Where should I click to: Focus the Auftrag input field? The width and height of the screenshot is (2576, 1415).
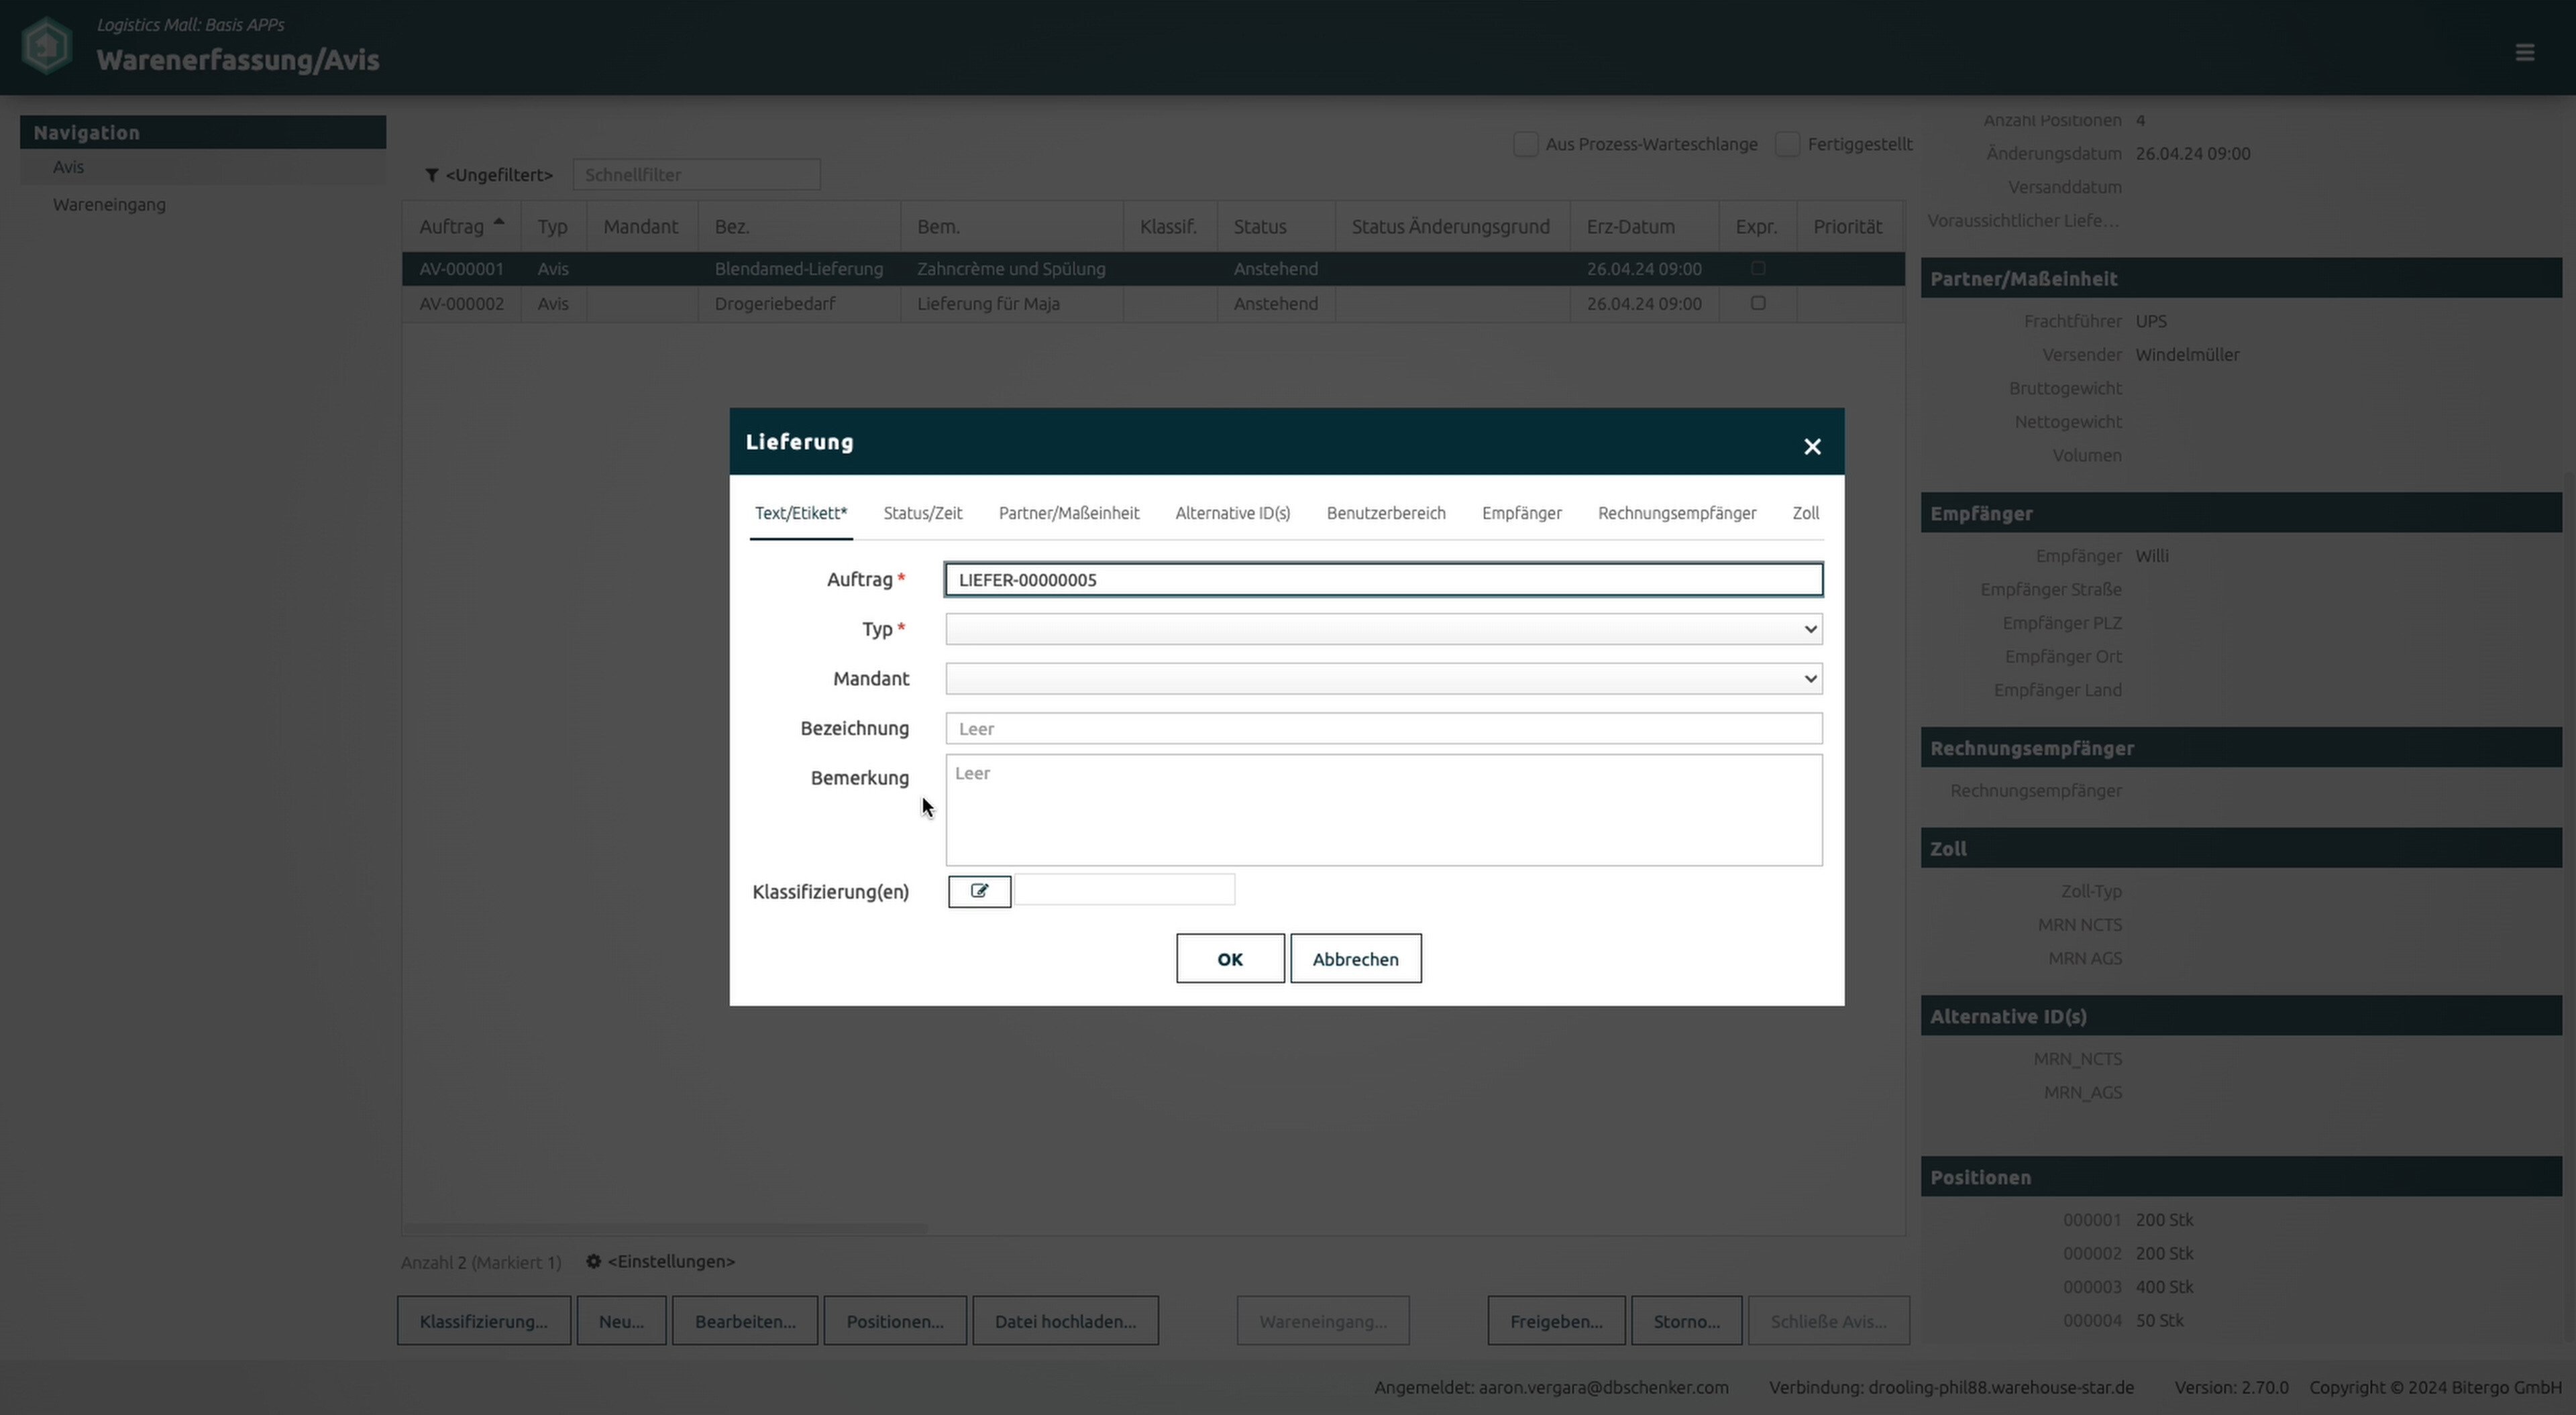1384,580
